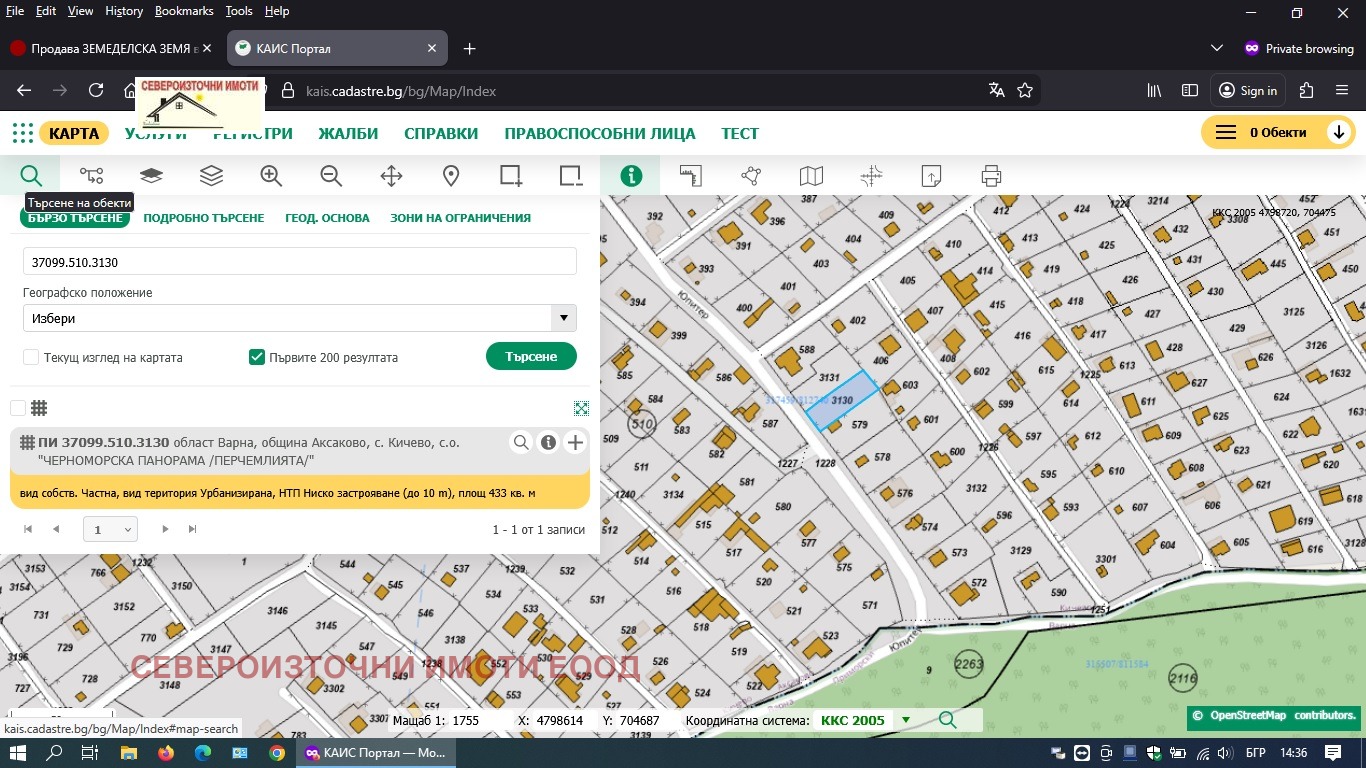Uncheck 'Първите 200 резултата' checkbox
This screenshot has height=768, width=1366.
(x=257, y=357)
